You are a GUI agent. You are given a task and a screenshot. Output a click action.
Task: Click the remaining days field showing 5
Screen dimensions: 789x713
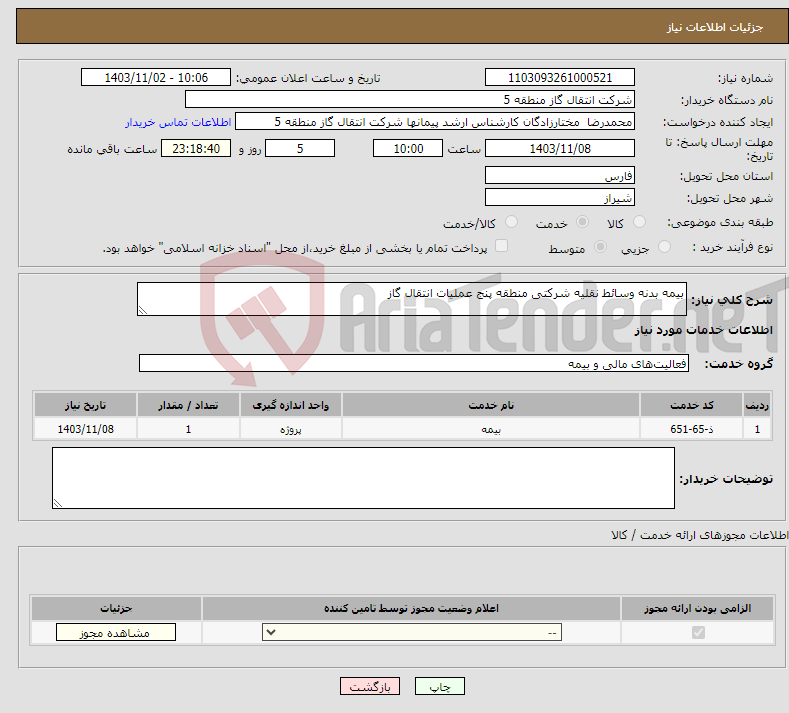[300, 148]
